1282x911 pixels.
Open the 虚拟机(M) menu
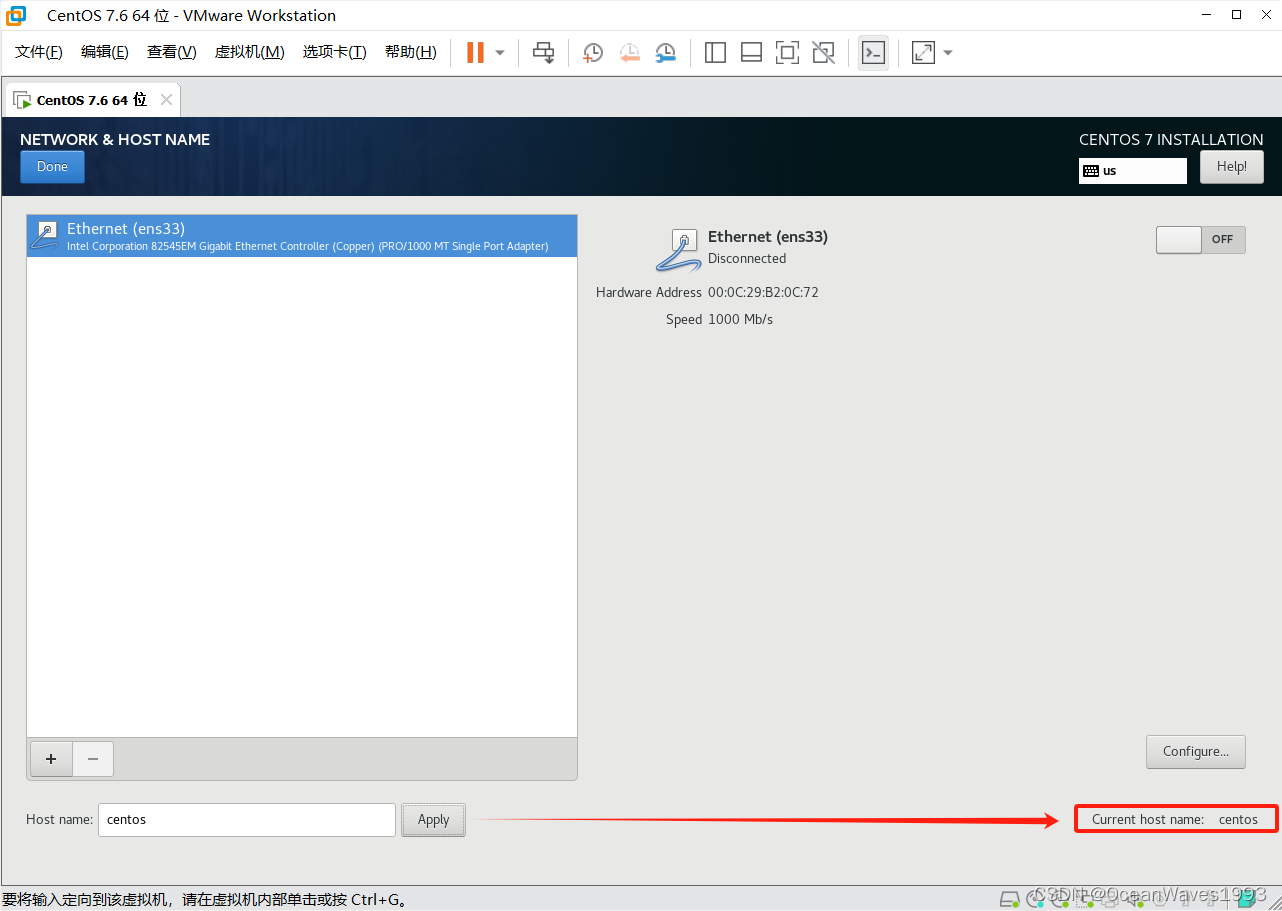coord(250,52)
